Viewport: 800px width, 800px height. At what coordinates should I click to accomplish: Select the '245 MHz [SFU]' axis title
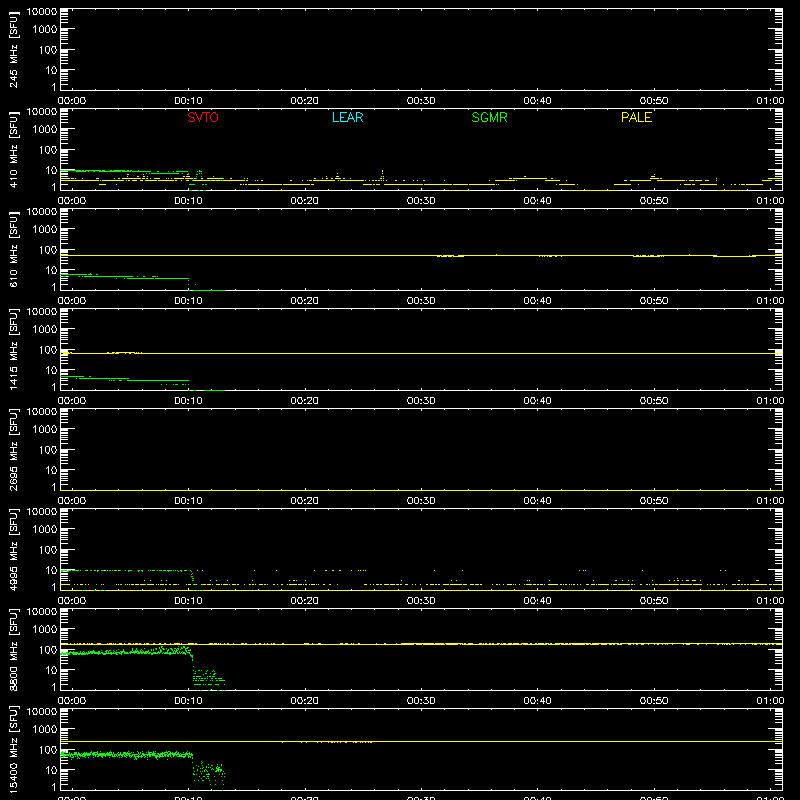pyautogui.click(x=13, y=49)
